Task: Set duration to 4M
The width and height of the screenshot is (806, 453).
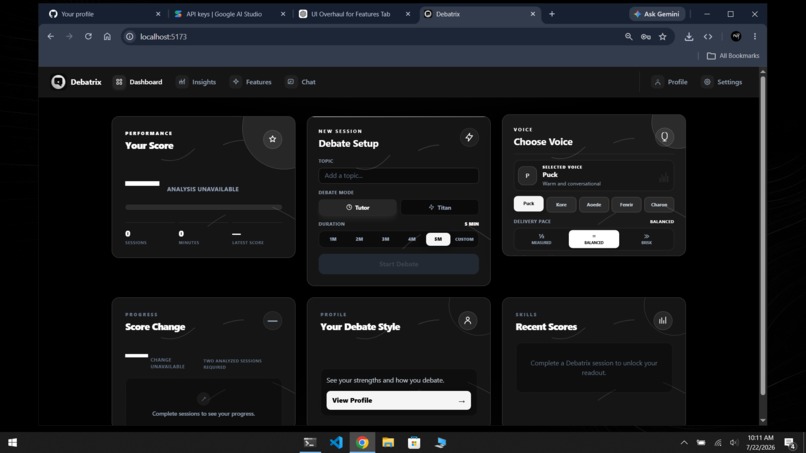Action: point(411,239)
